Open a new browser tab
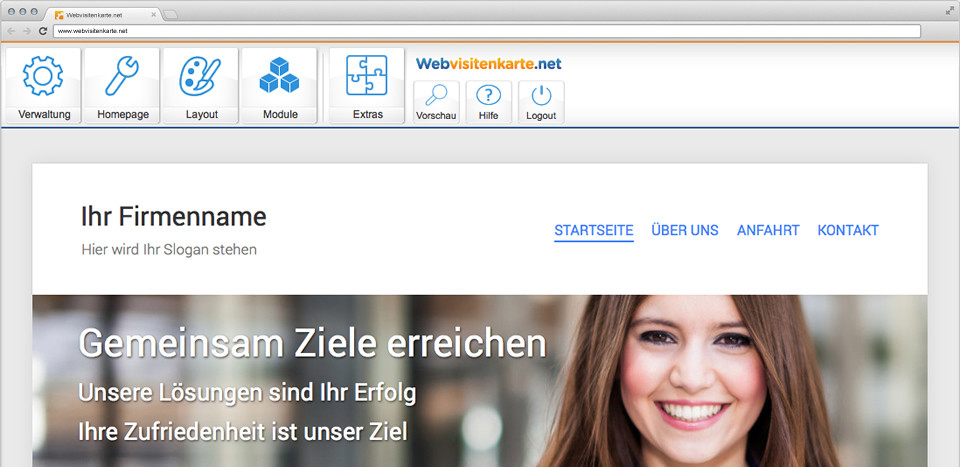Viewport: 960px width, 467px height. tap(171, 15)
